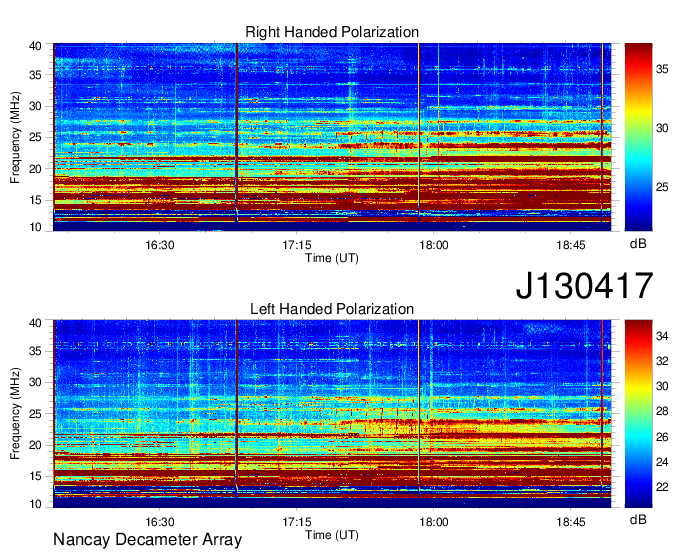Click the 32 dB value on Left Handed colorbar
This screenshot has width=680, height=552.
(x=662, y=361)
